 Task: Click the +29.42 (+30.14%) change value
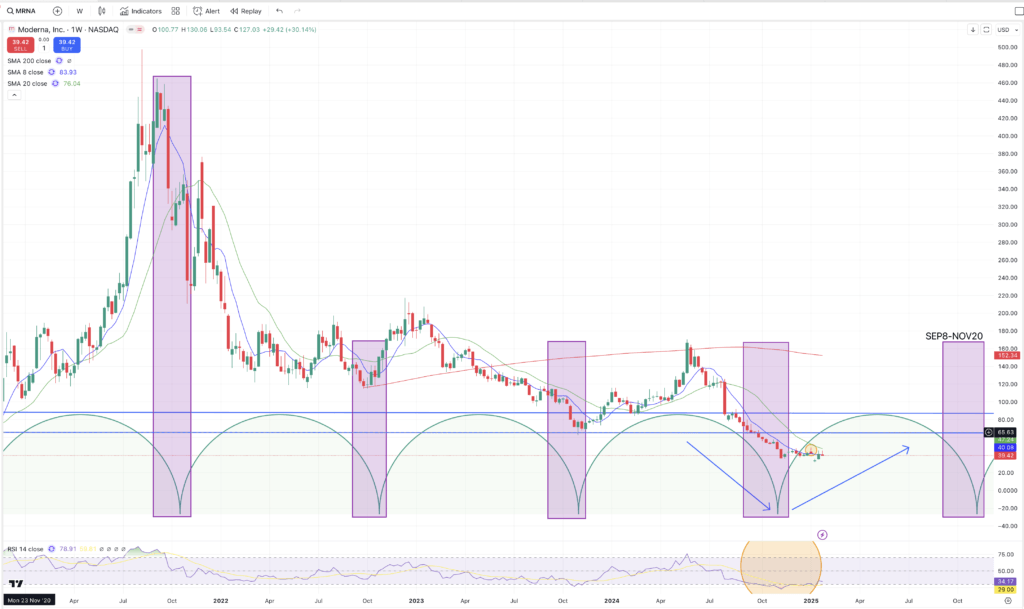click(x=289, y=29)
